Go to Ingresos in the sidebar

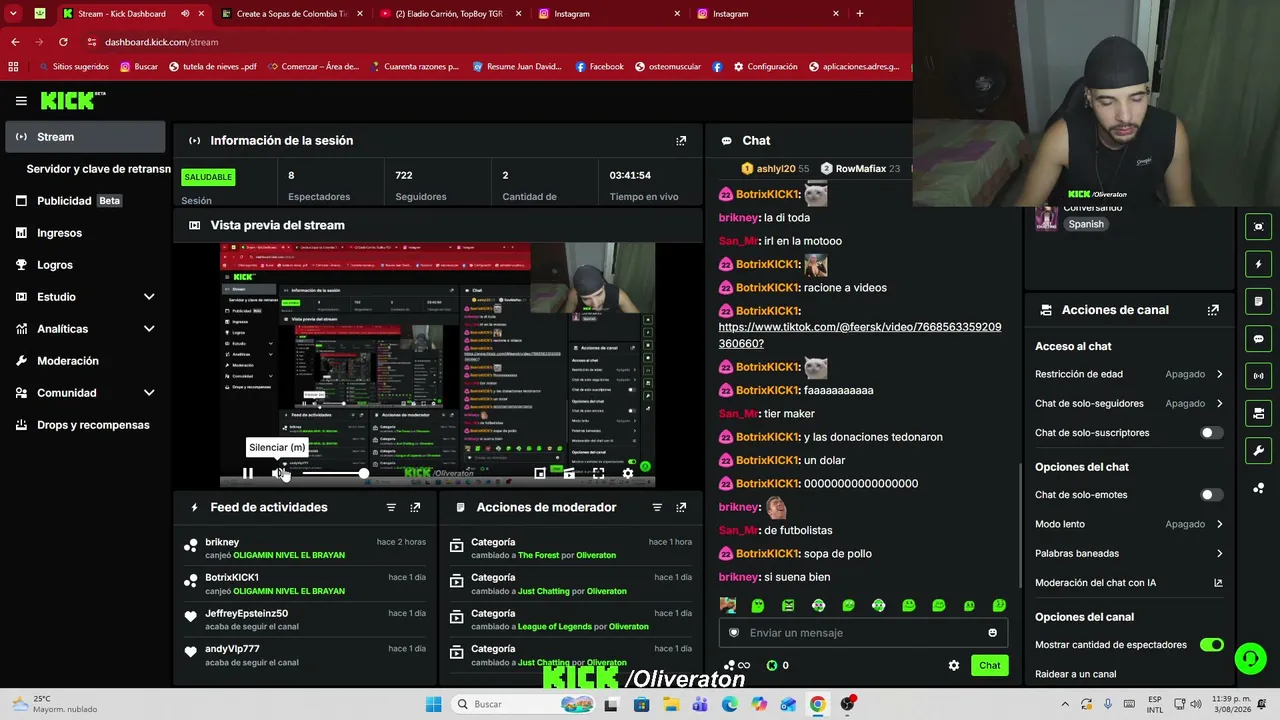tap(85, 233)
